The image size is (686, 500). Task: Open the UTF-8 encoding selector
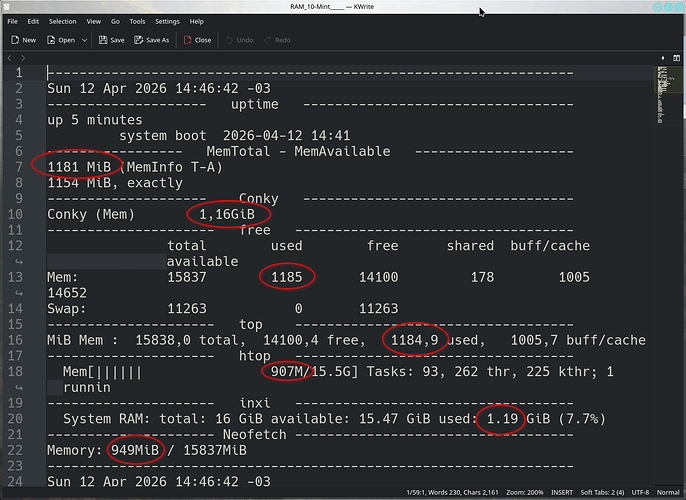[641, 493]
